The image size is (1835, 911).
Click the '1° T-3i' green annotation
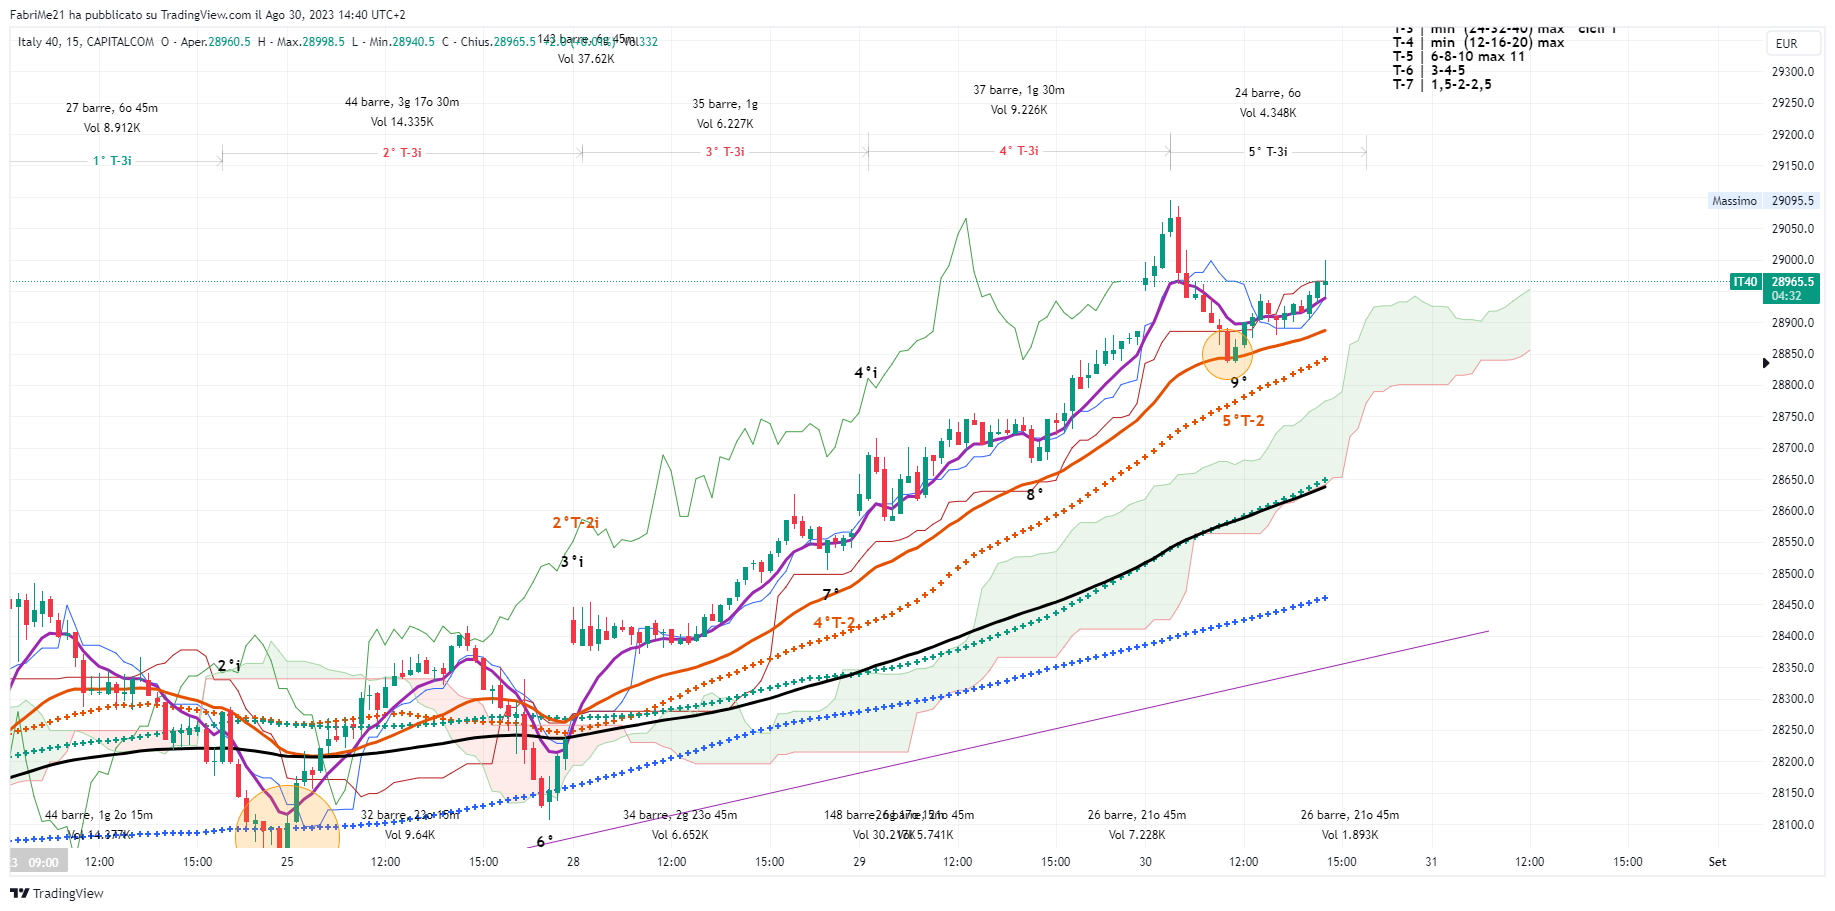[112, 161]
